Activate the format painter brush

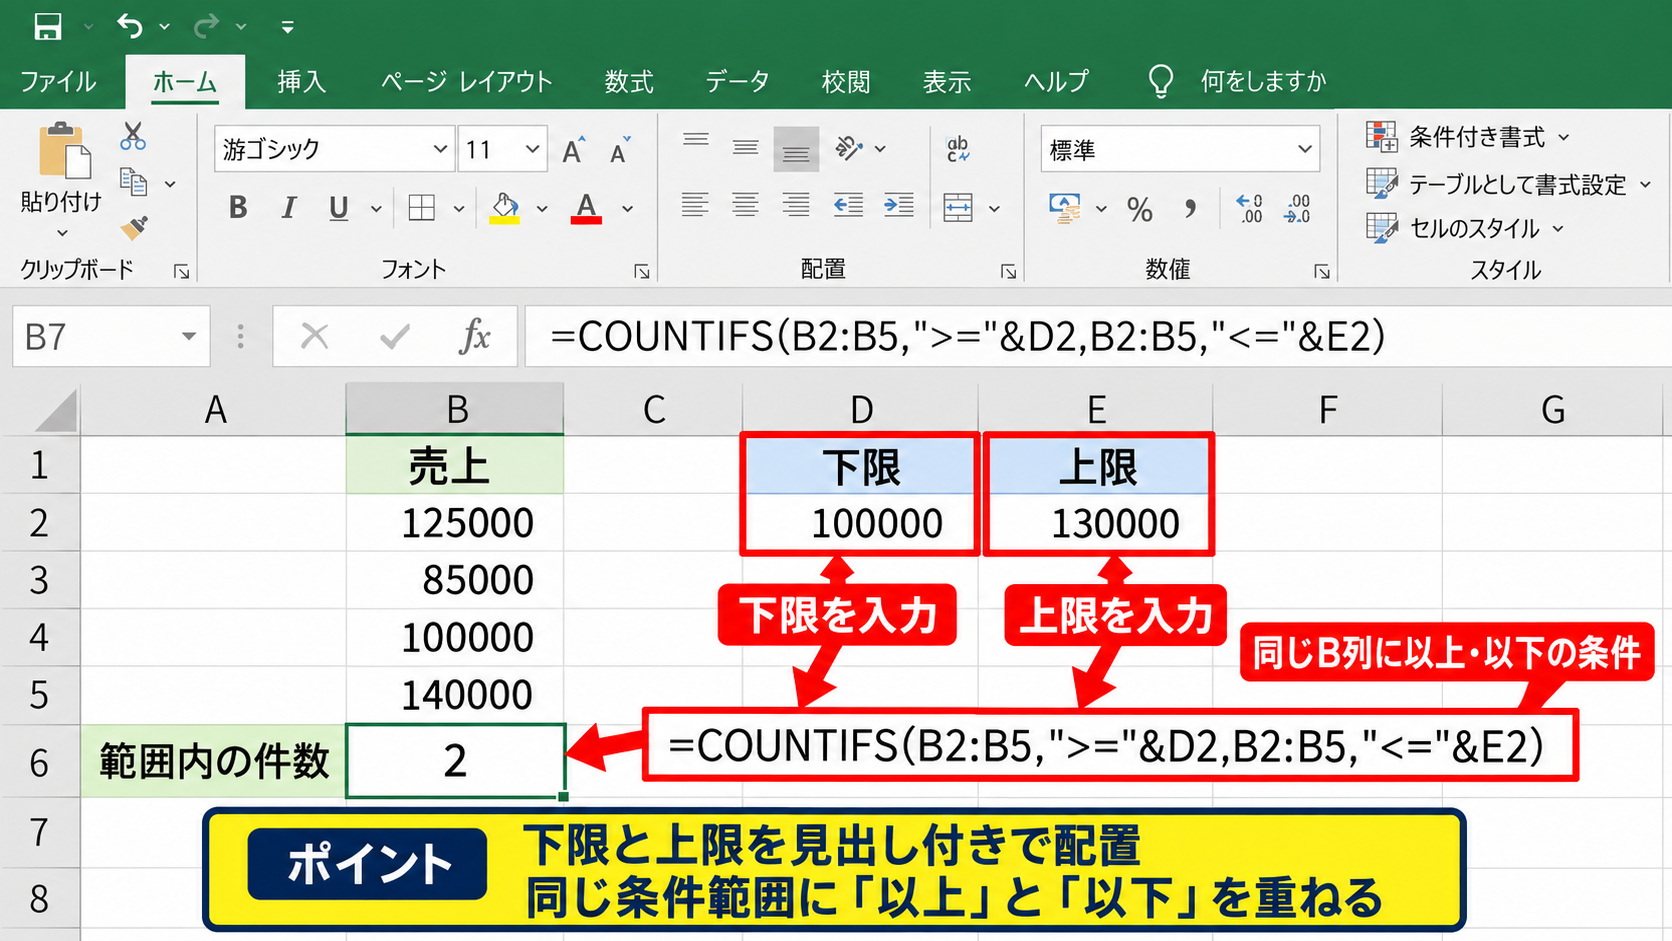click(134, 228)
